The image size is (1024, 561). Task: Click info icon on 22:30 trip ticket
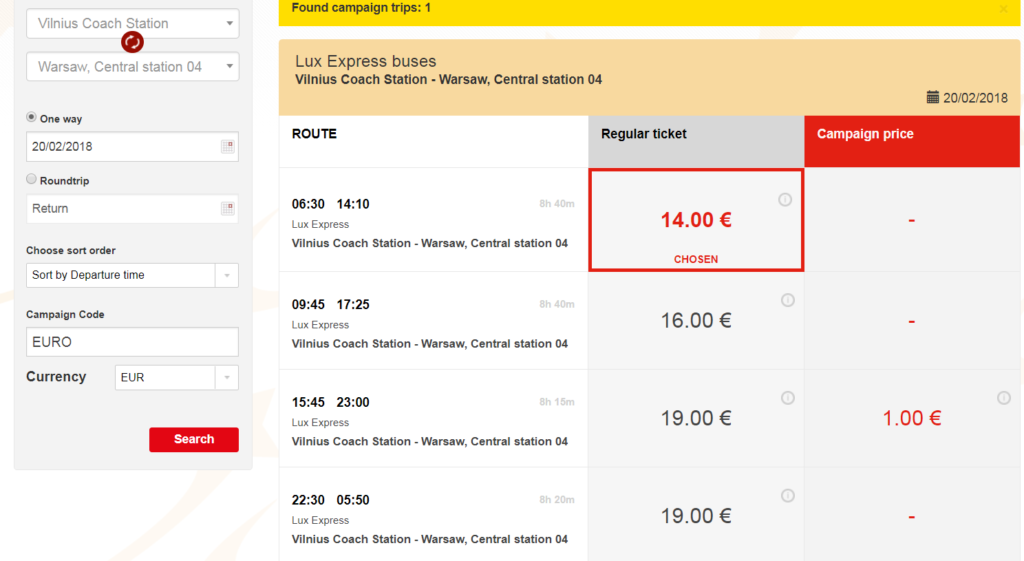point(788,495)
